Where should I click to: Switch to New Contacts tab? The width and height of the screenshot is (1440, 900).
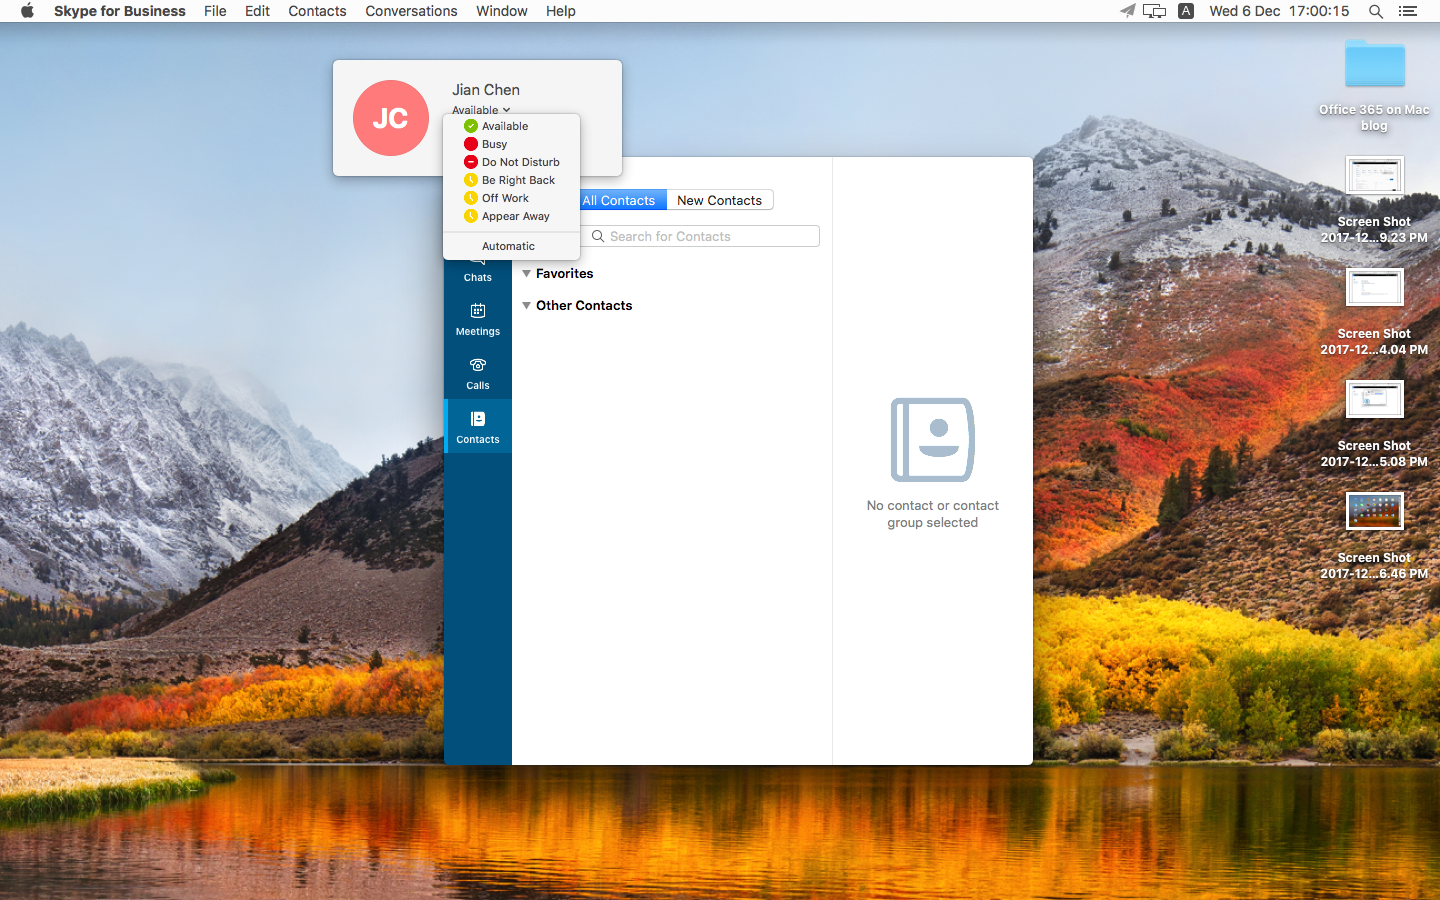tap(720, 200)
